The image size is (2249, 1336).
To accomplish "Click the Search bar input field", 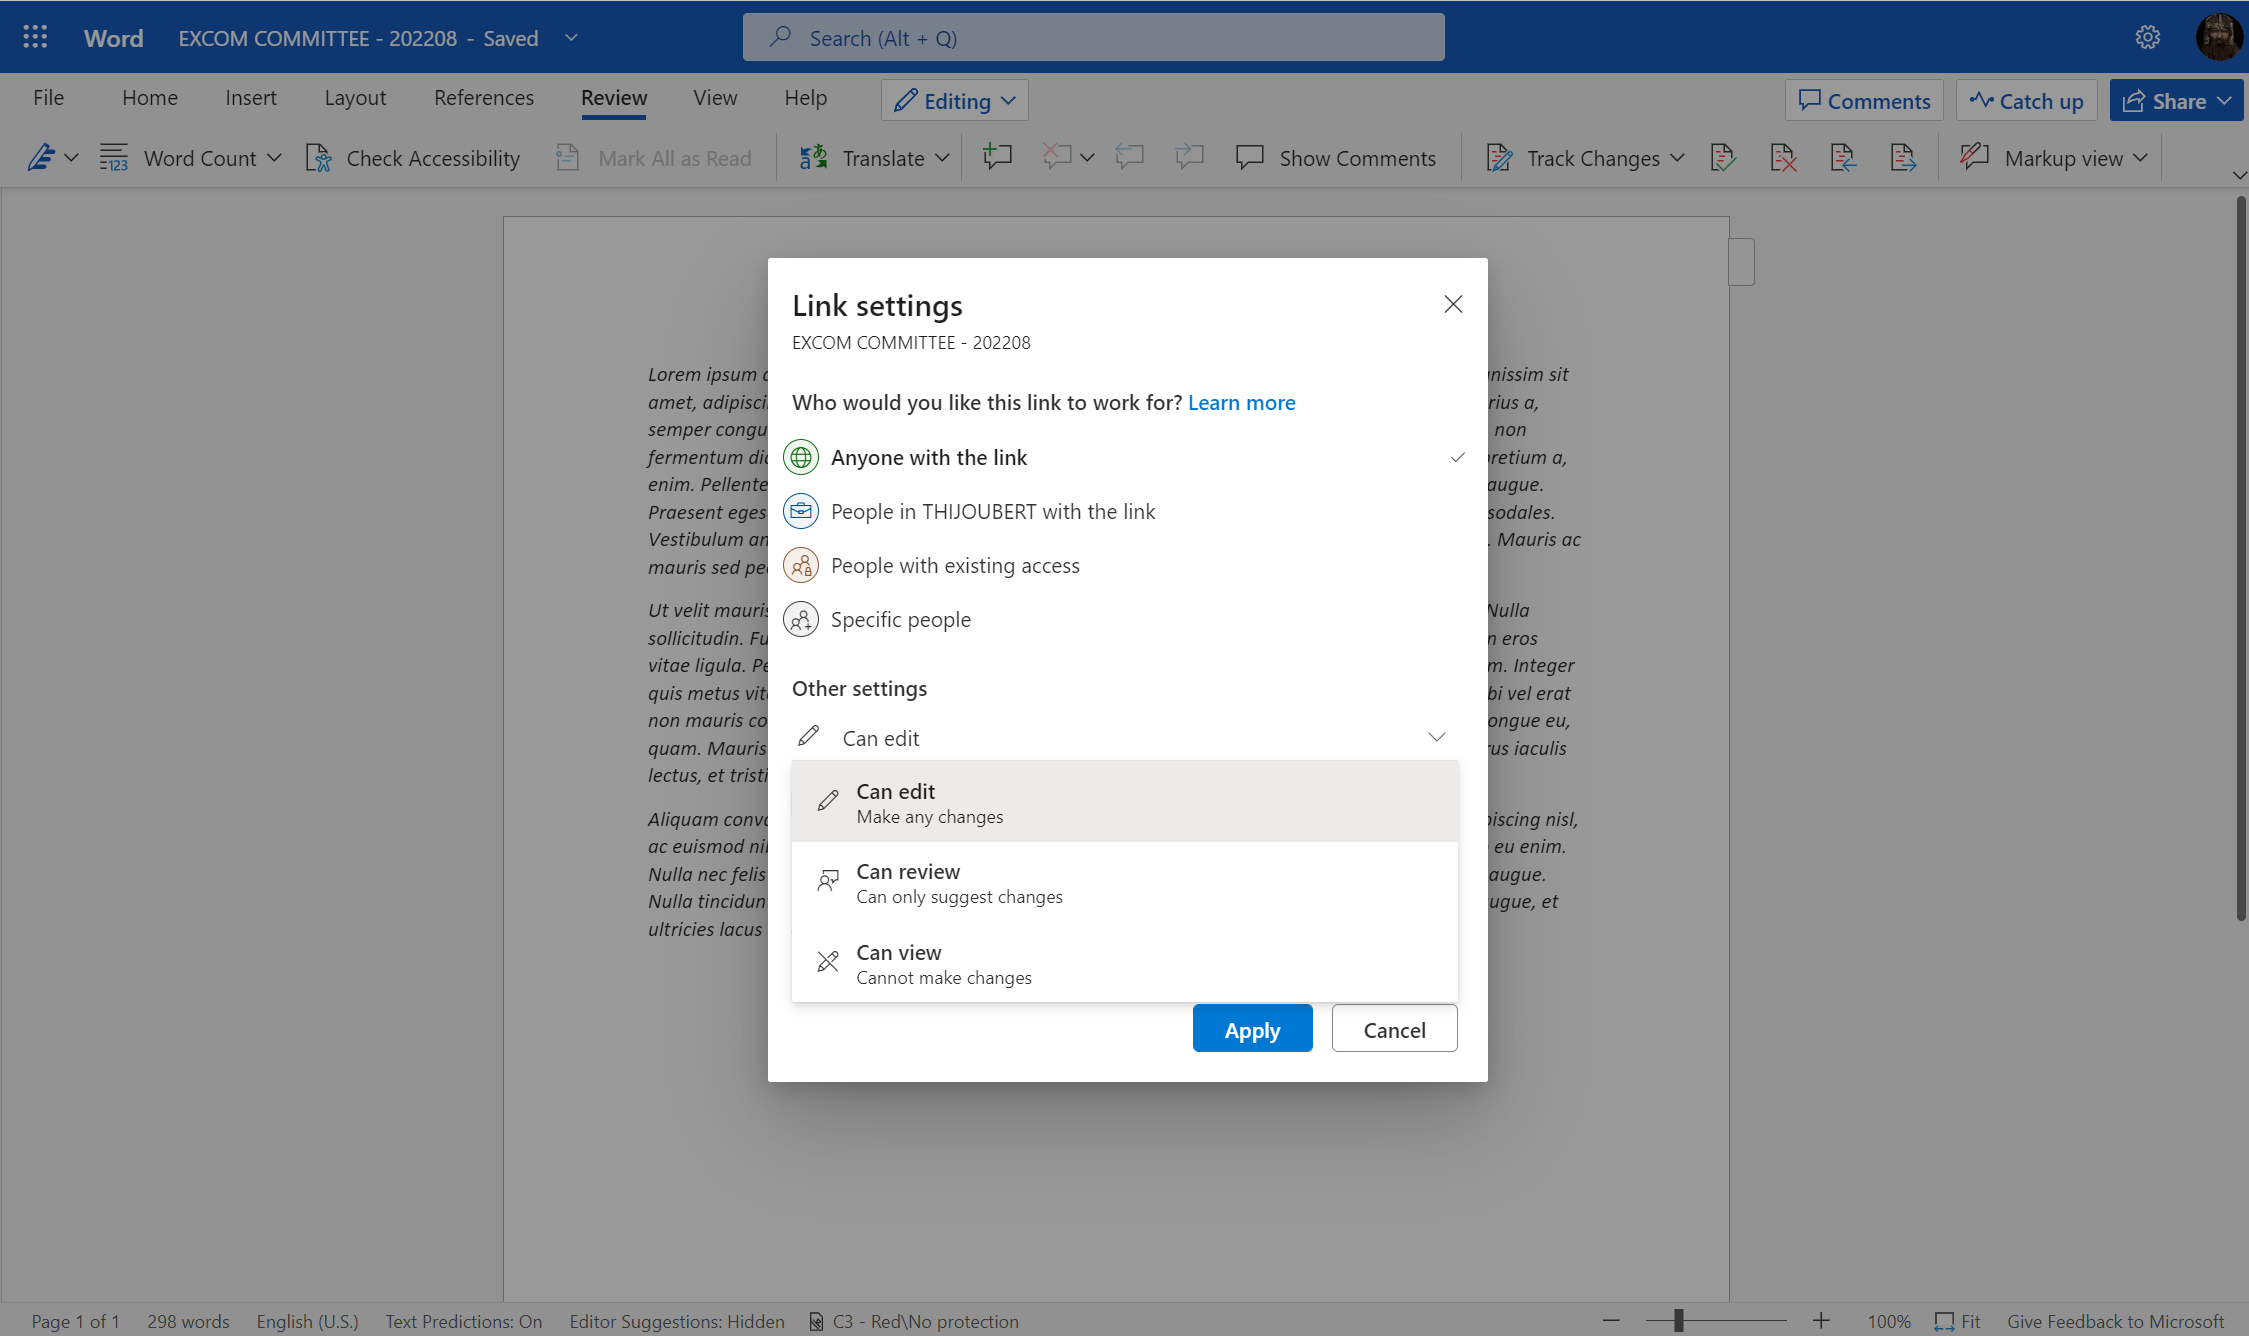I will point(1094,37).
